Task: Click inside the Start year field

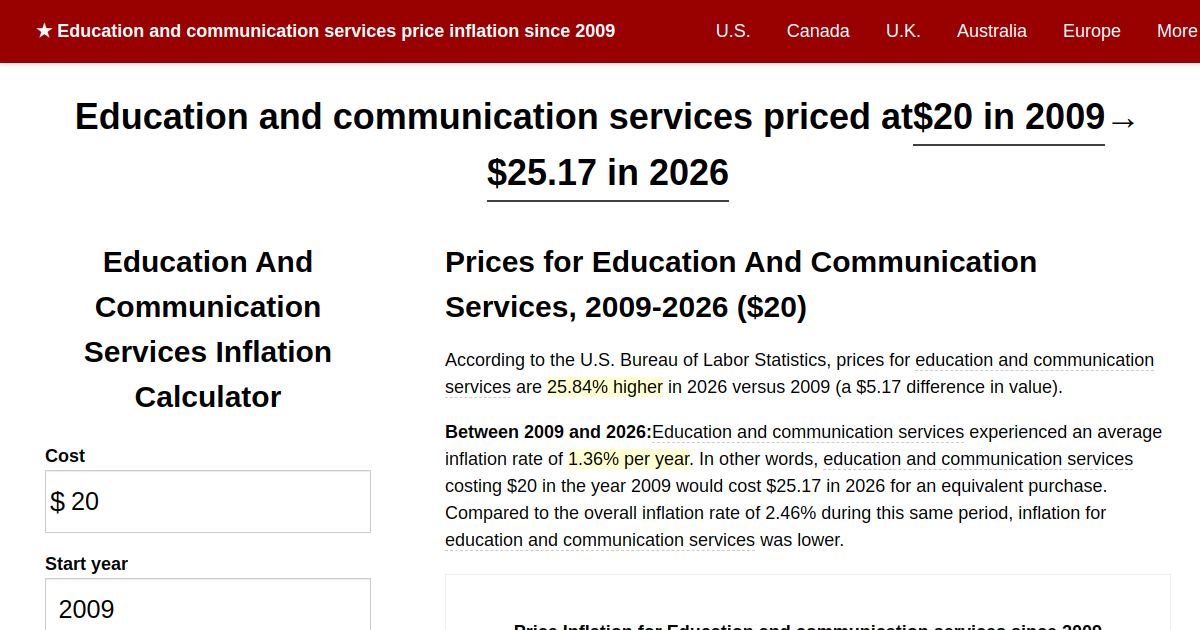Action: point(207,608)
